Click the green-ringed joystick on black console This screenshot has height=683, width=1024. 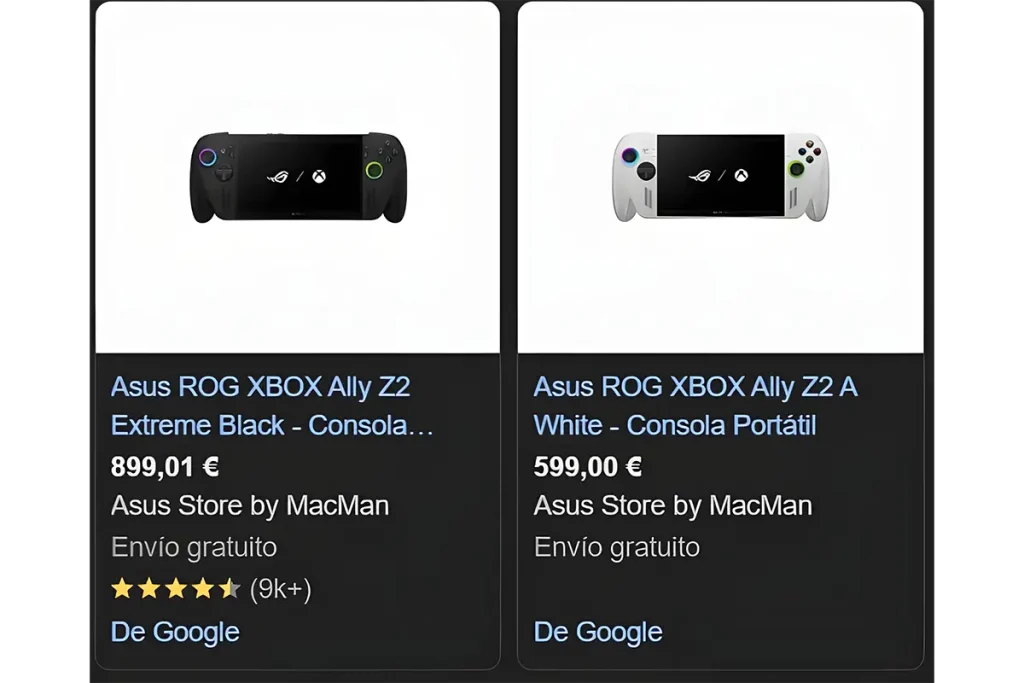(374, 170)
